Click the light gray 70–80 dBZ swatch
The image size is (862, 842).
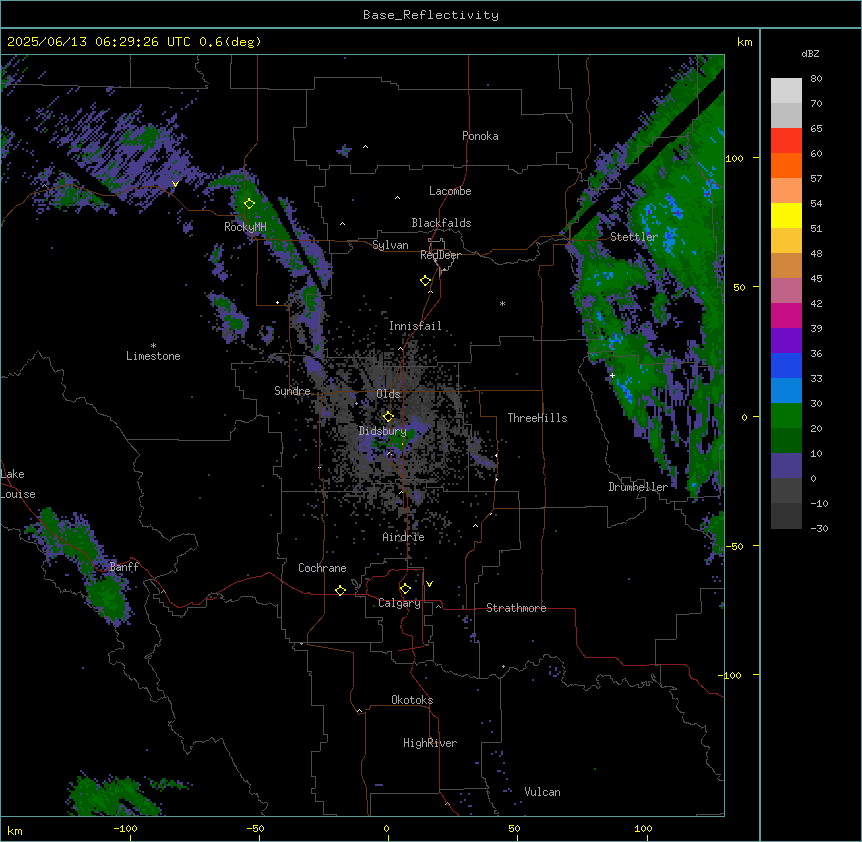(786, 91)
